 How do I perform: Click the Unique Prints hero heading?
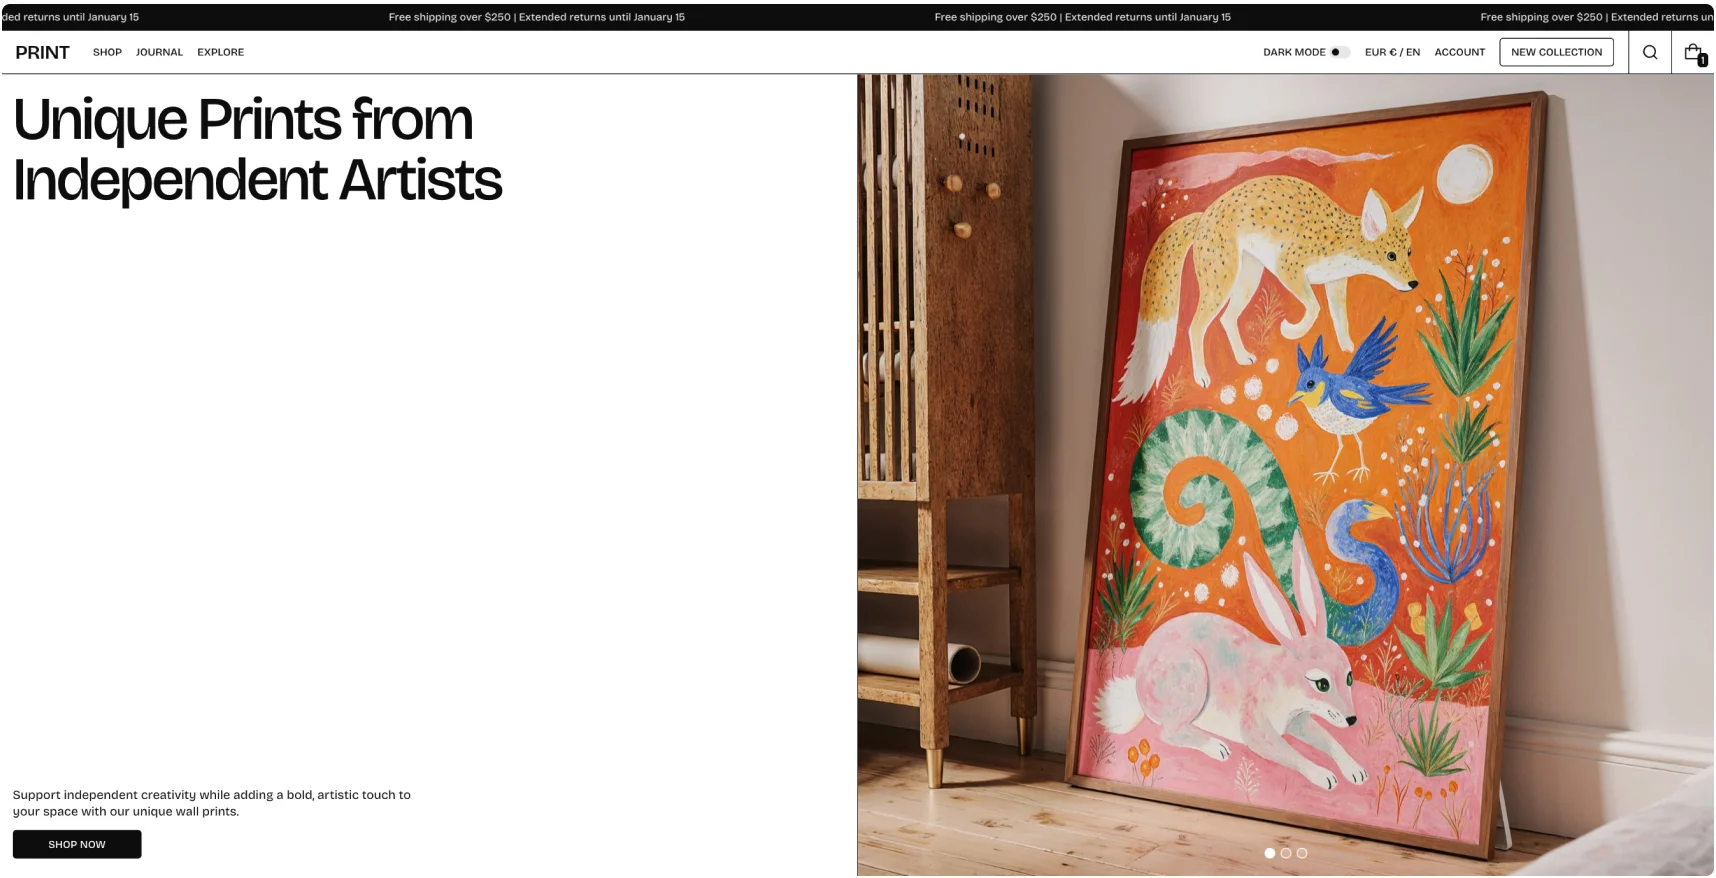(x=257, y=149)
